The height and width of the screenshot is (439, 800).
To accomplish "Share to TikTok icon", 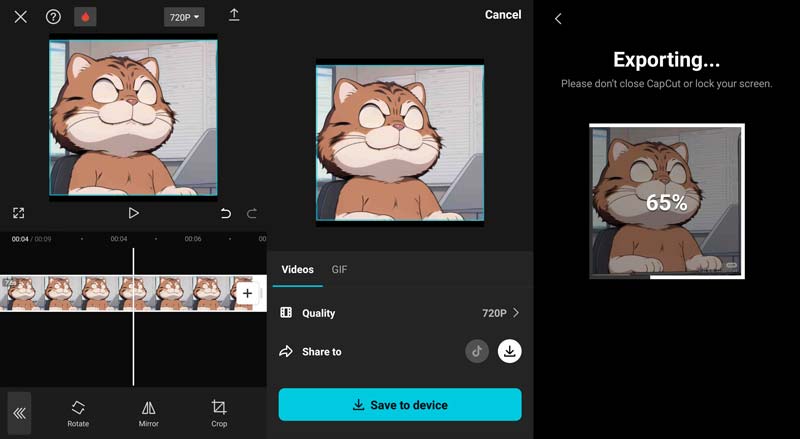I will click(477, 351).
